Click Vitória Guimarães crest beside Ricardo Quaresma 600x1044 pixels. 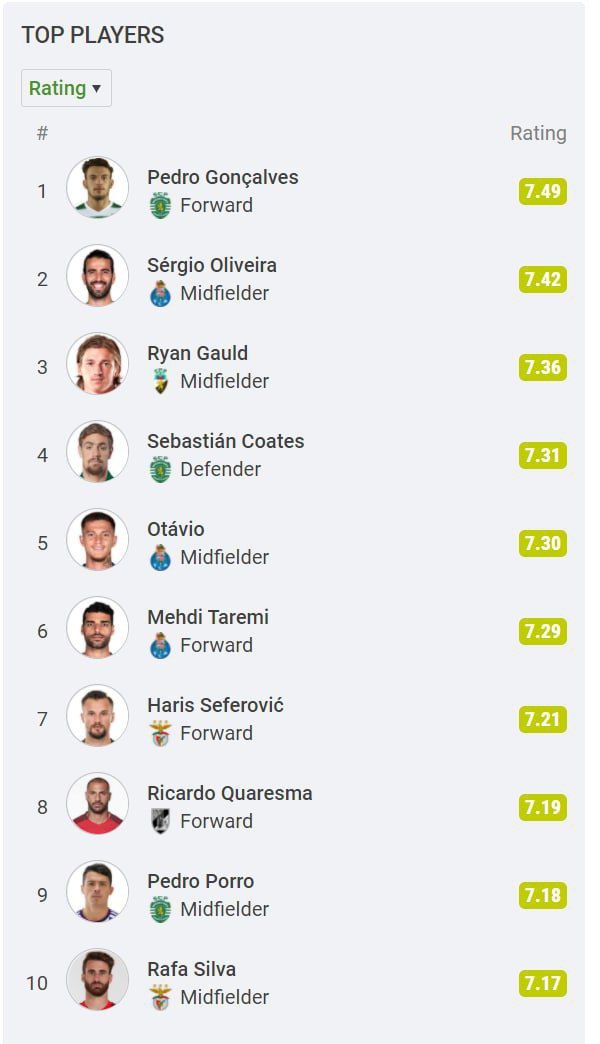pyautogui.click(x=160, y=821)
